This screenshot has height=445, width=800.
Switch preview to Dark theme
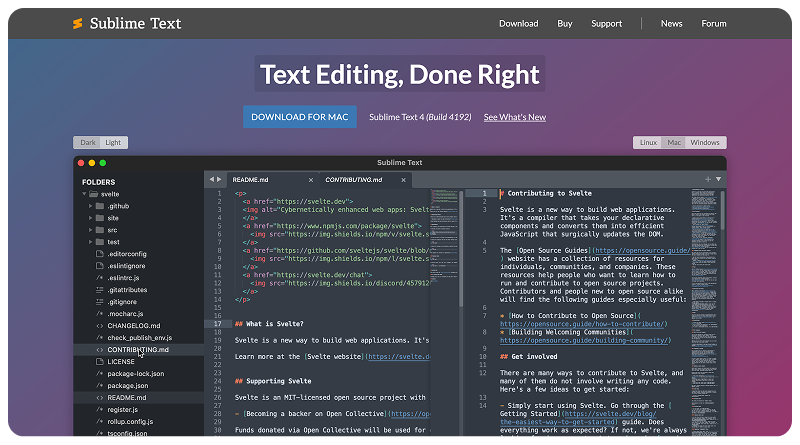87,142
